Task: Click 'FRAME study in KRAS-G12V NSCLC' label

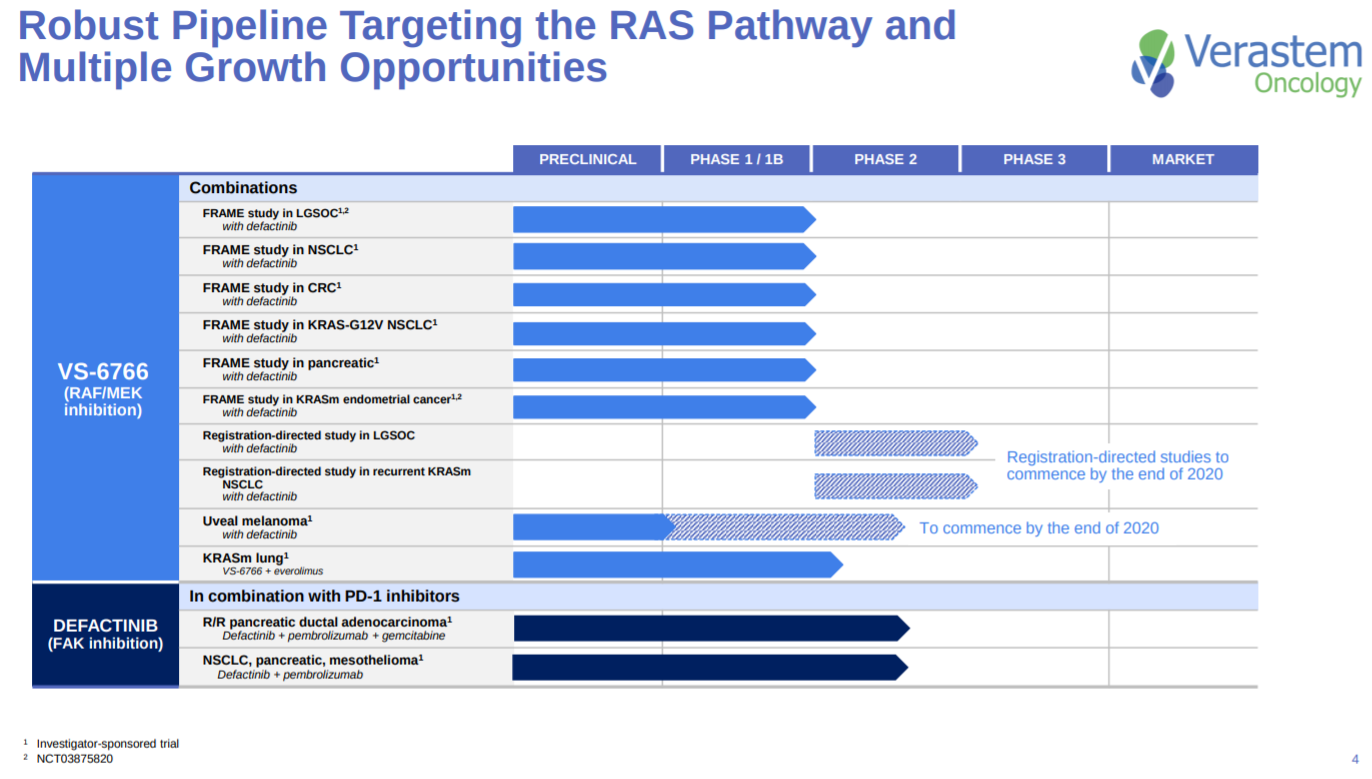Action: [320, 324]
